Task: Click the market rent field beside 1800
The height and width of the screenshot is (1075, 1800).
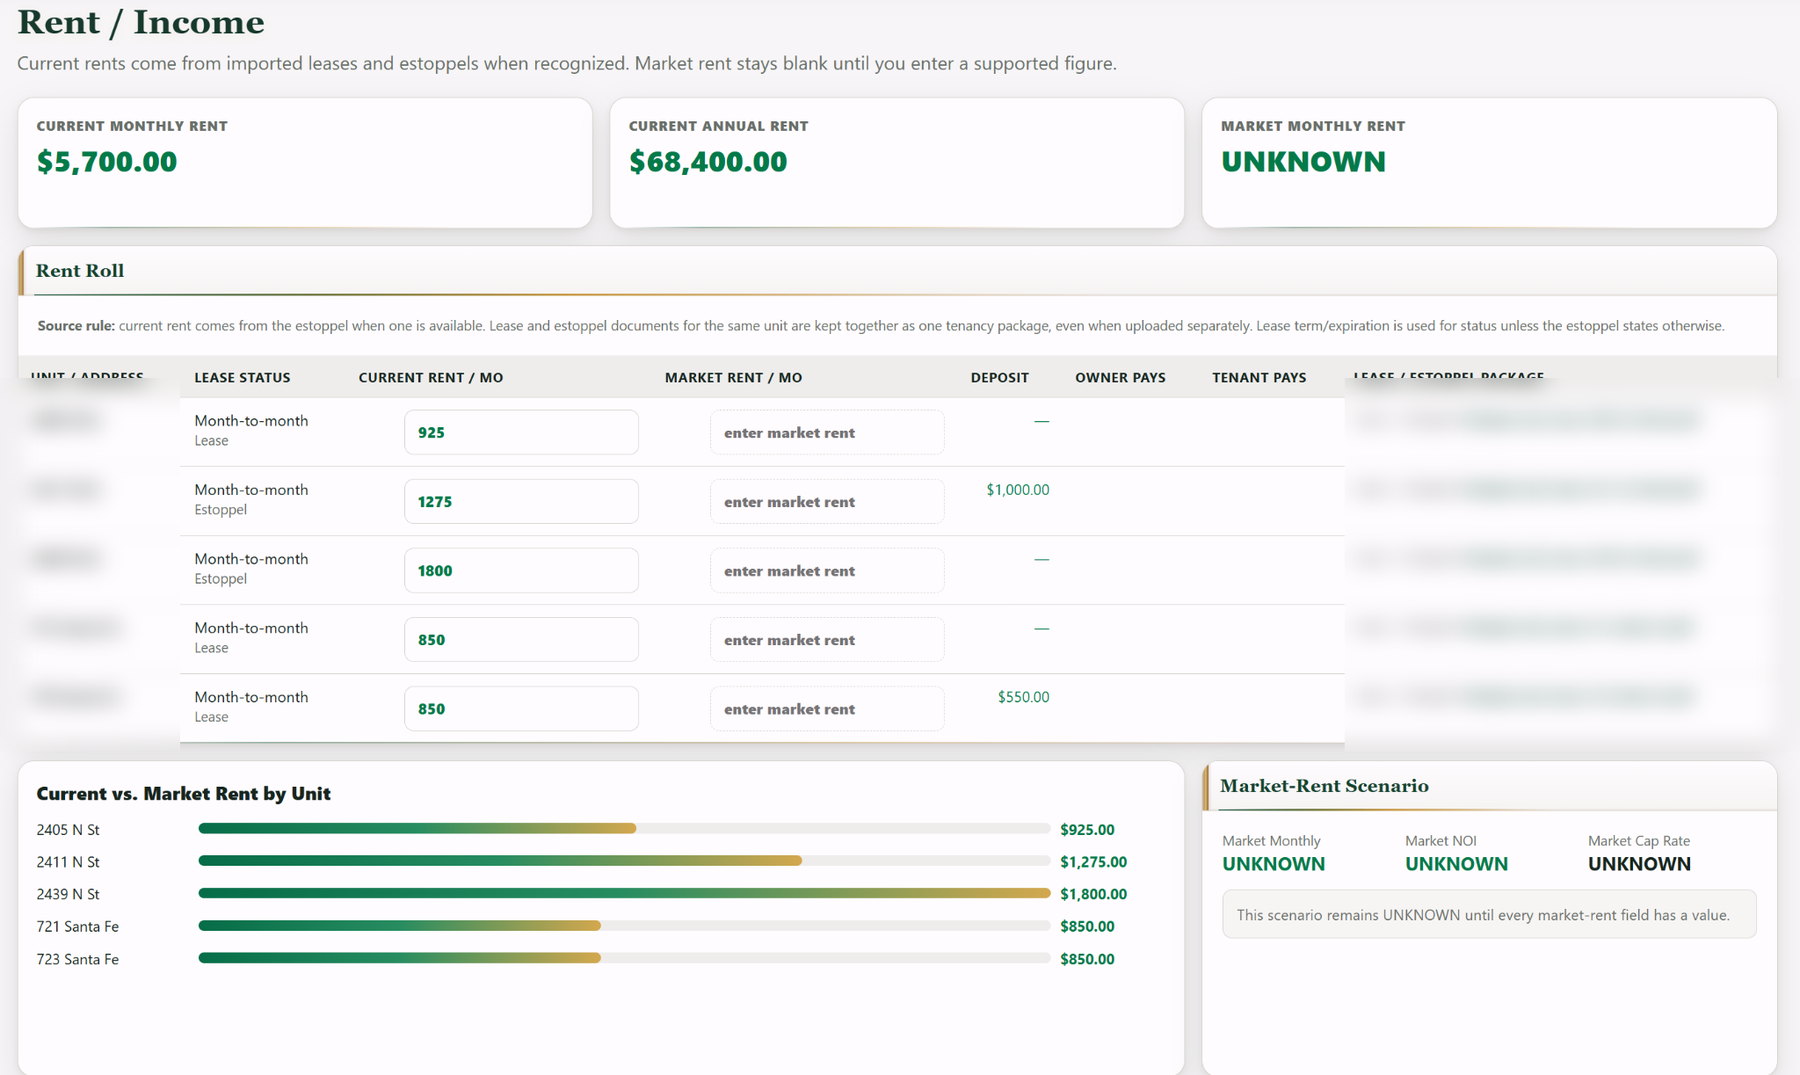Action: point(827,570)
